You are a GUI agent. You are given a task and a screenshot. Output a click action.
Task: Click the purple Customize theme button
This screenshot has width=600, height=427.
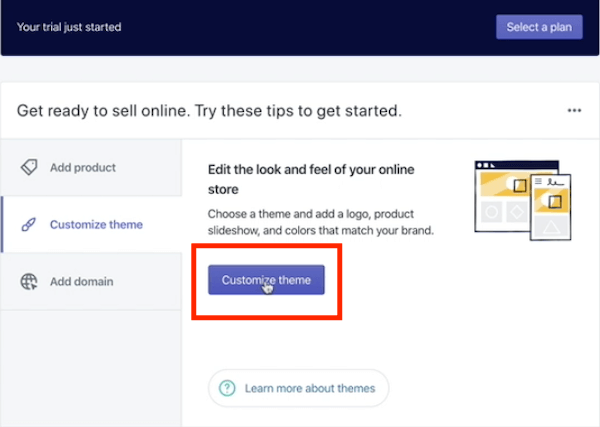(267, 280)
